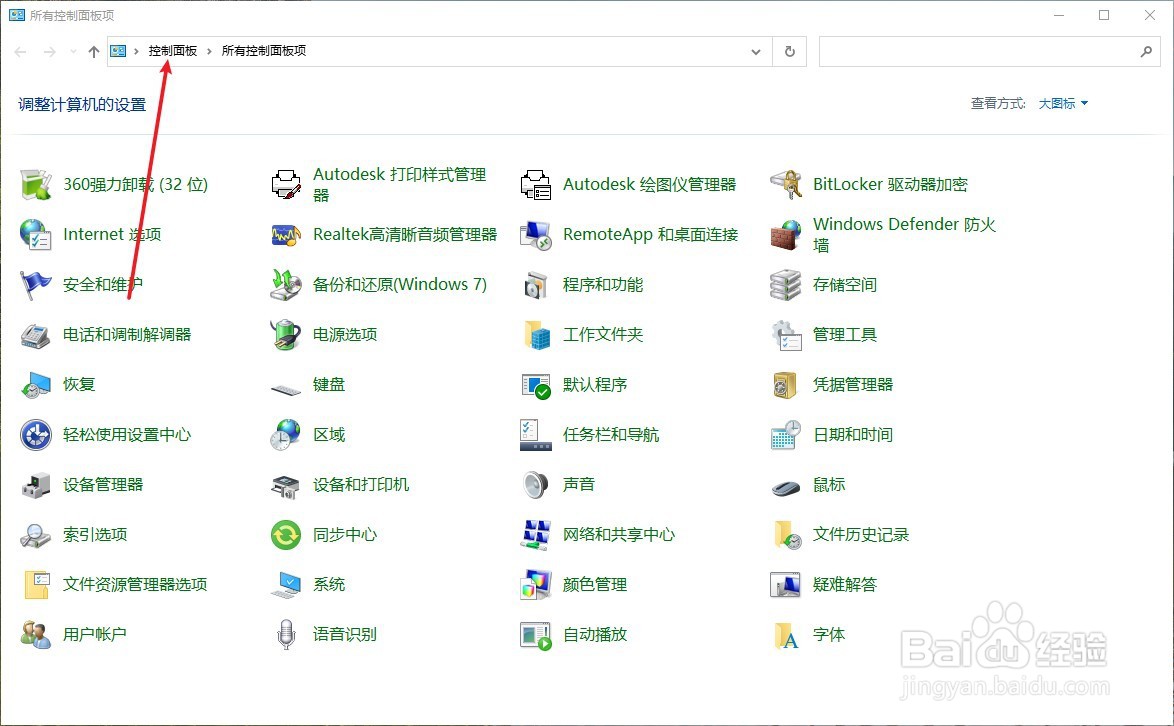
Task: Refresh the control panel view
Action: click(x=790, y=52)
